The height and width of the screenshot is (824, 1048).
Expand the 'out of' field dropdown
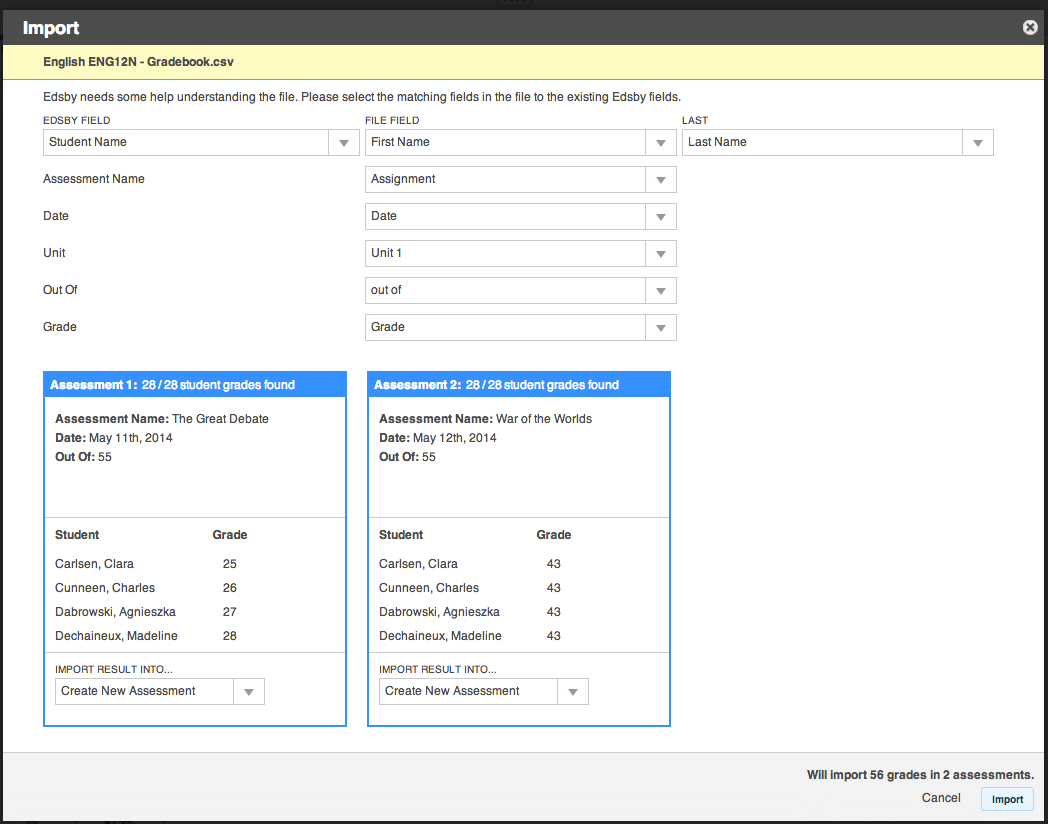click(660, 290)
